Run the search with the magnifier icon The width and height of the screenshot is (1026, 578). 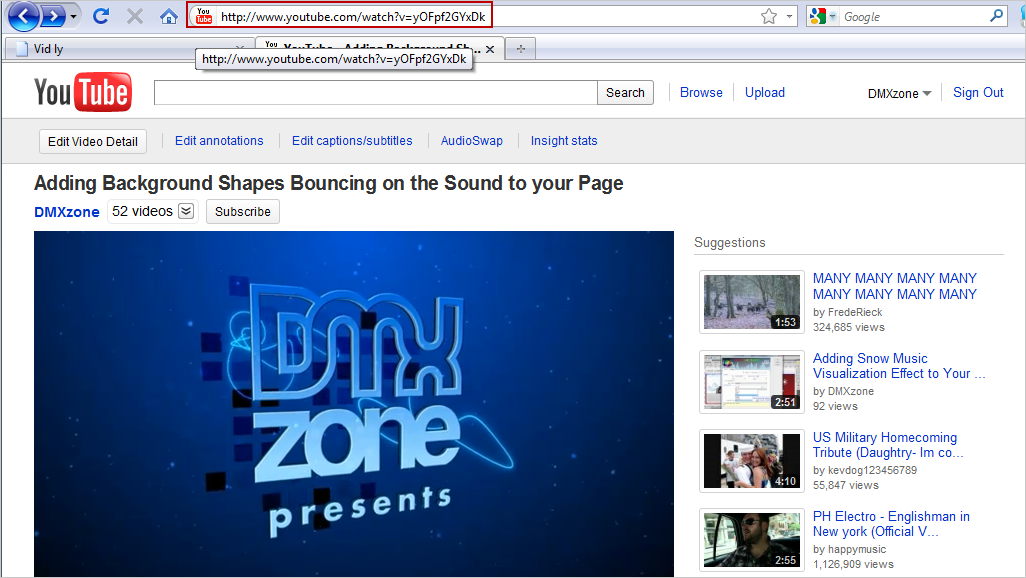pyautogui.click(x=996, y=16)
